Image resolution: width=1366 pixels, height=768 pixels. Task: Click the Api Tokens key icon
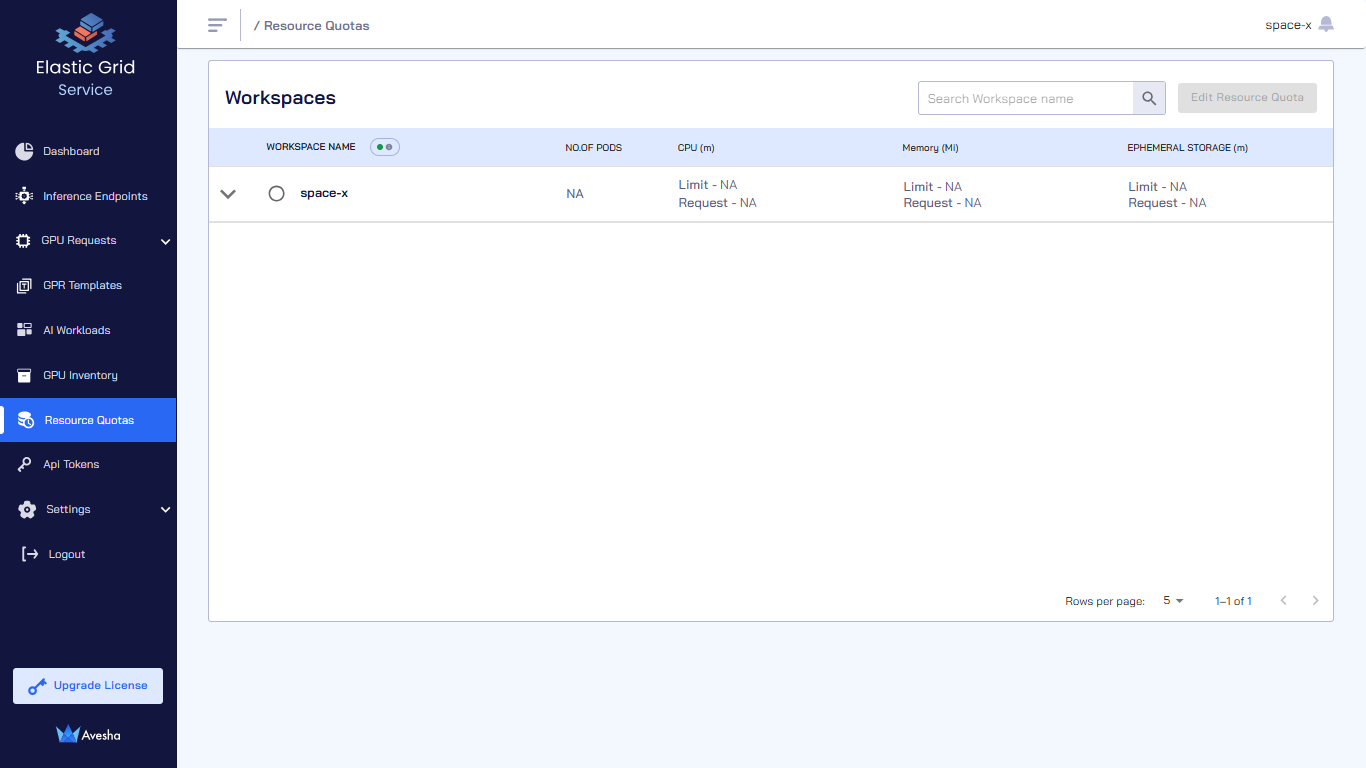(x=24, y=465)
